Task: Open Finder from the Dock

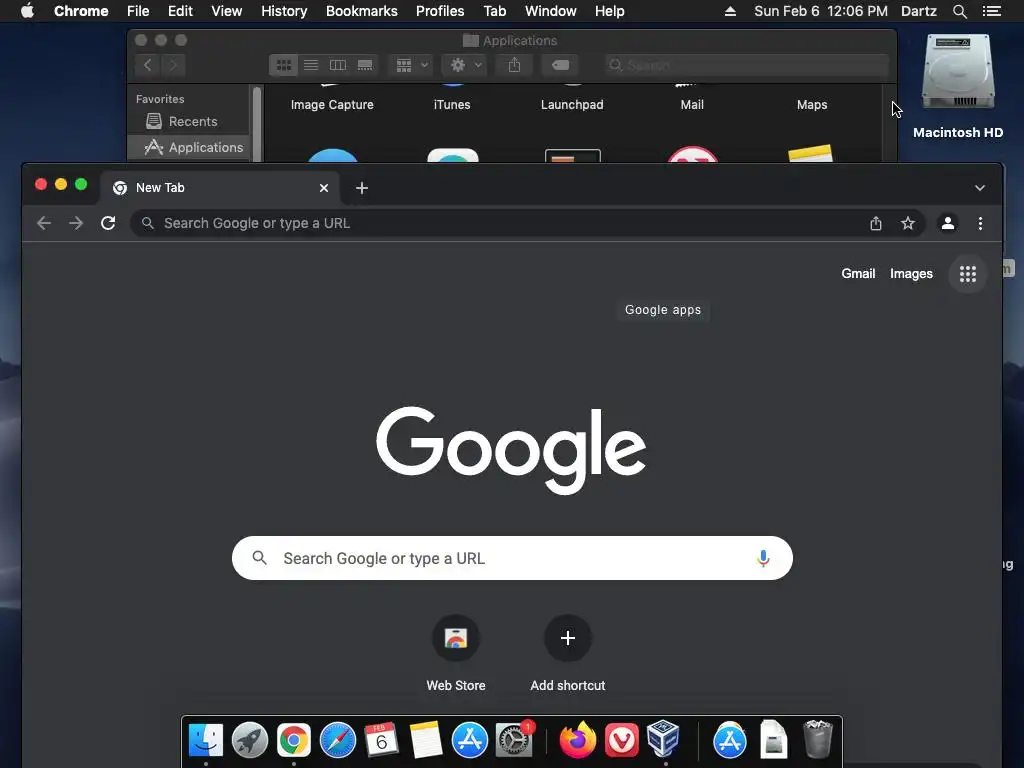Action: pos(206,741)
